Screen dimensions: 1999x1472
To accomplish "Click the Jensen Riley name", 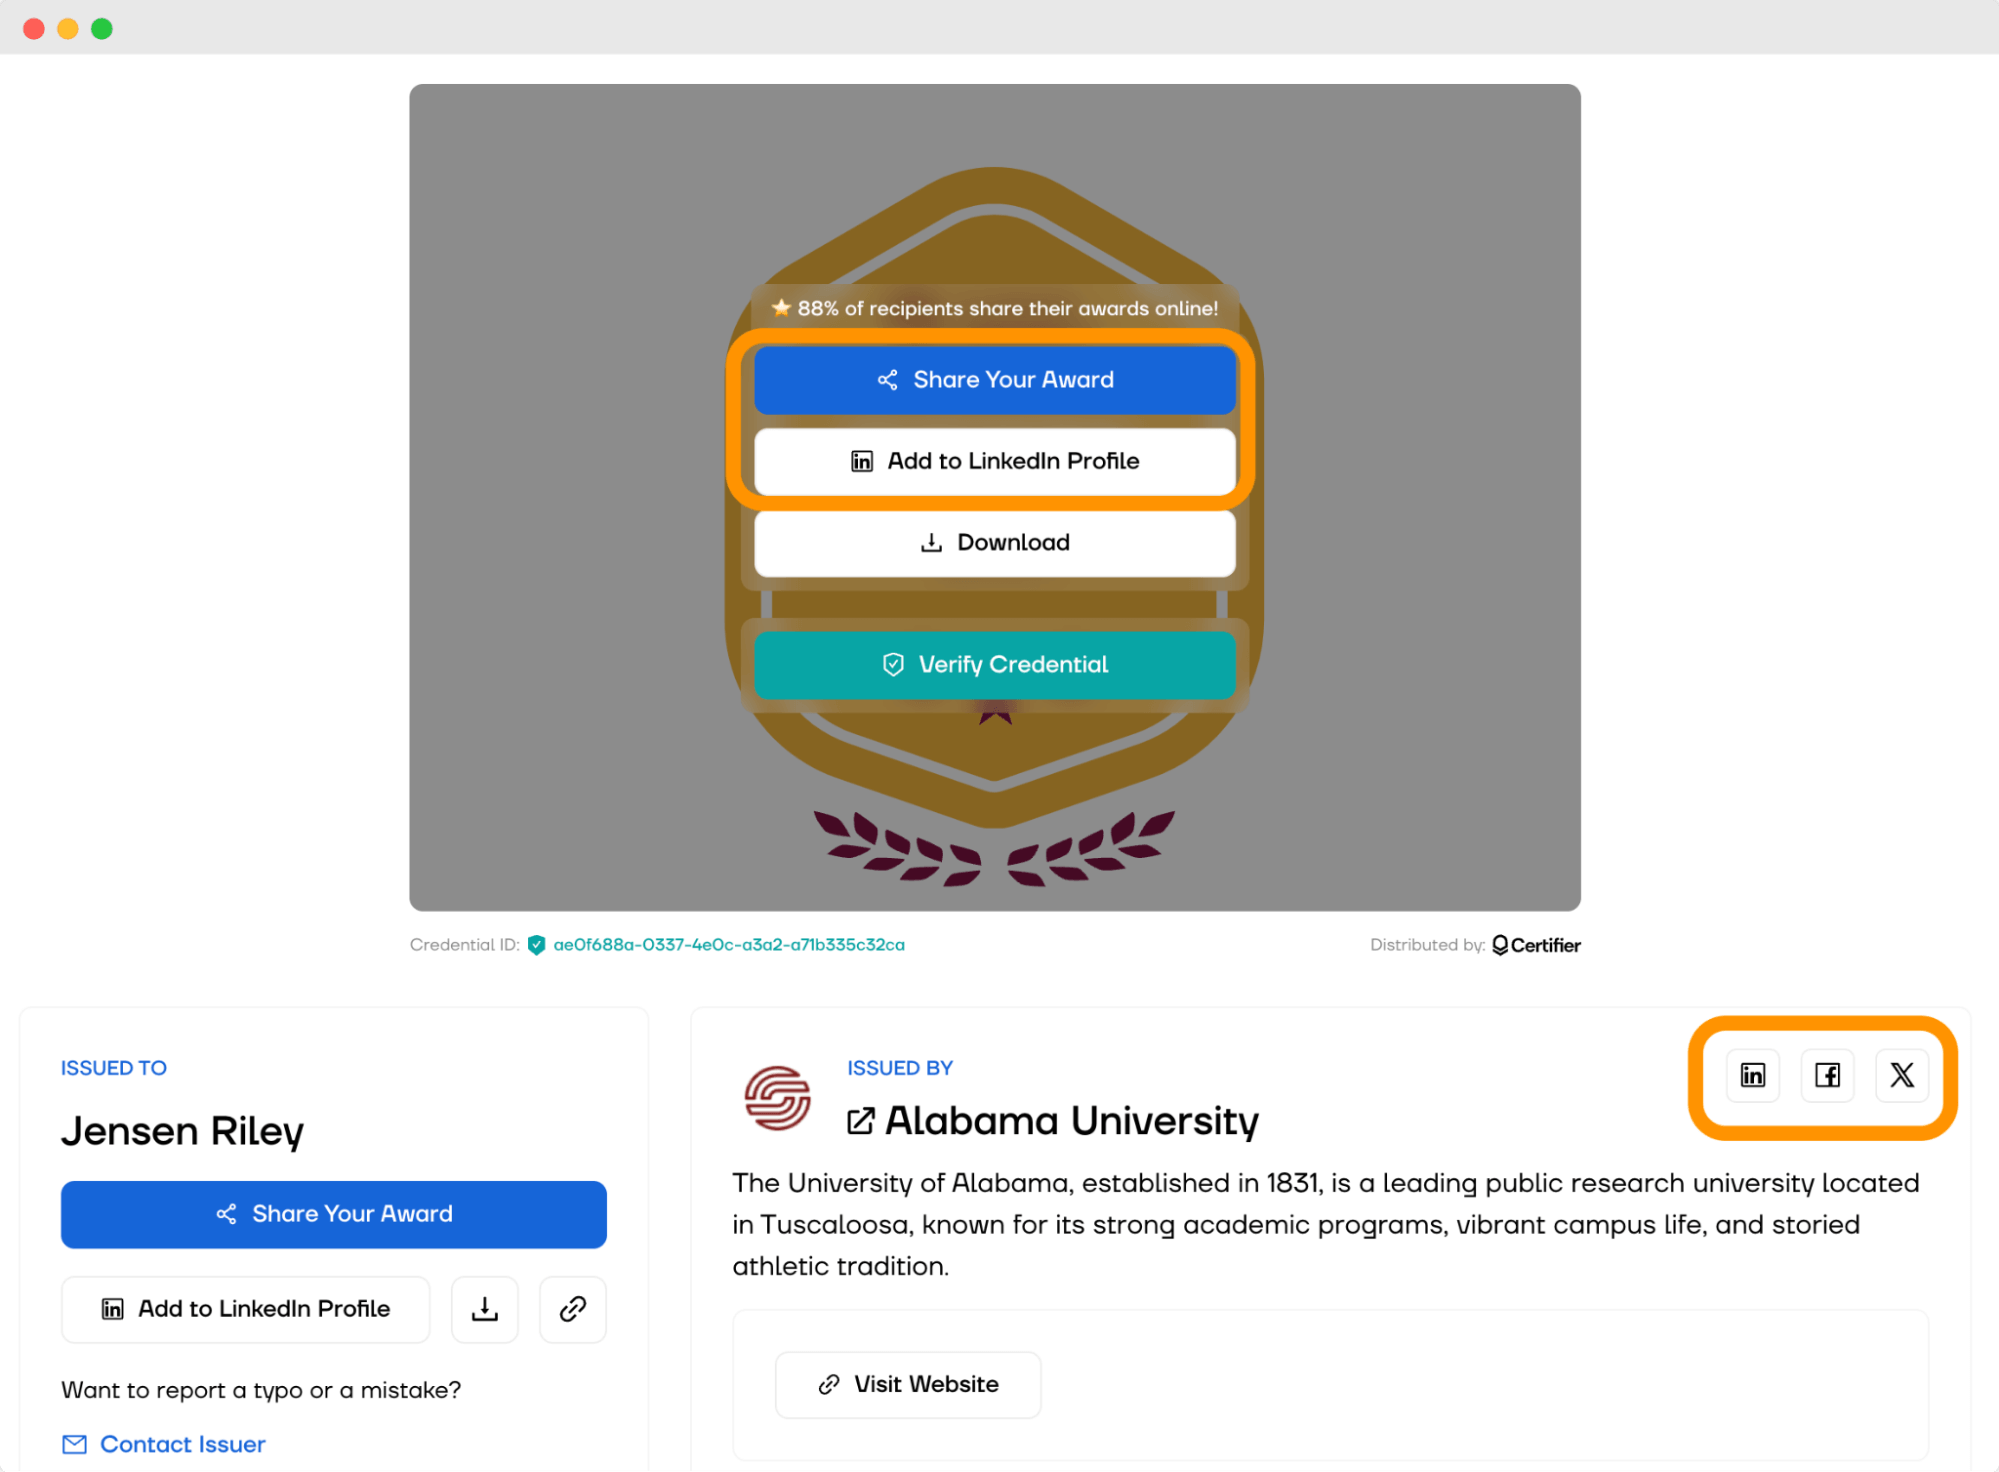I will 182,1131.
